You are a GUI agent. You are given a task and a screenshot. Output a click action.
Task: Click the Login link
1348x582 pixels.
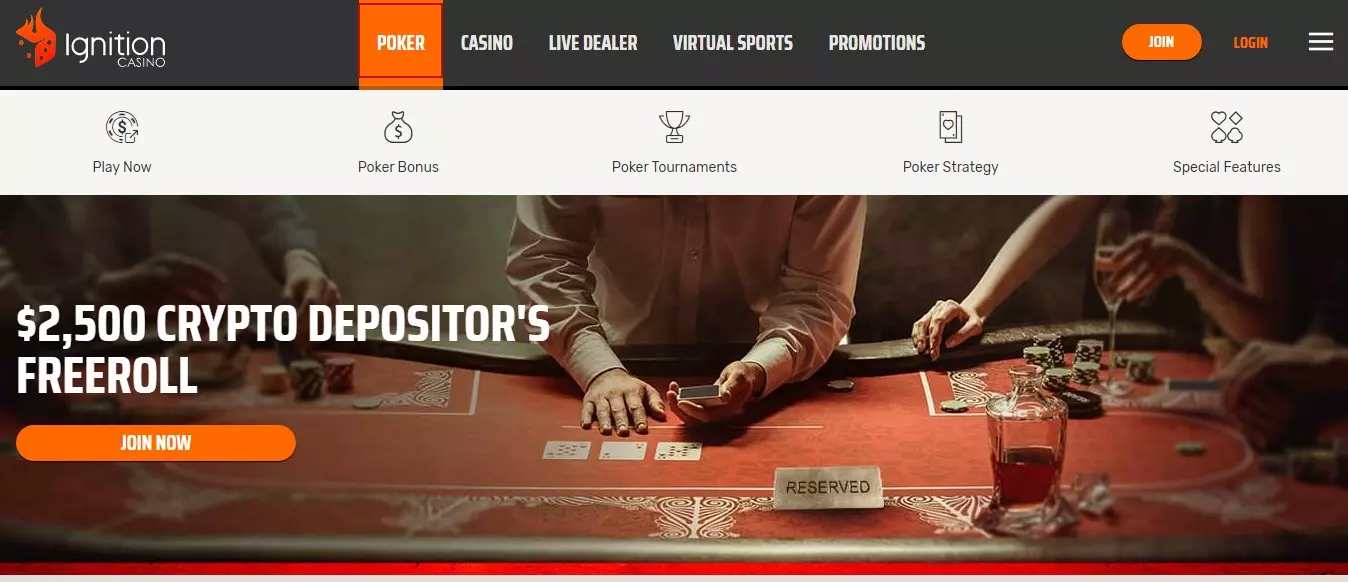point(1250,42)
